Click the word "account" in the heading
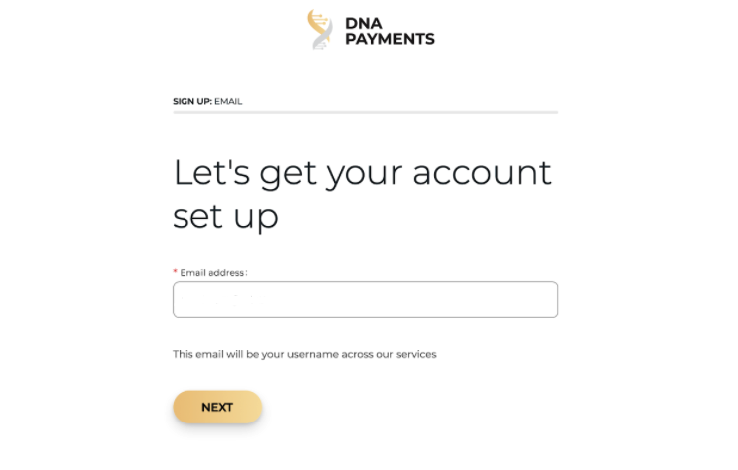 click(482, 173)
